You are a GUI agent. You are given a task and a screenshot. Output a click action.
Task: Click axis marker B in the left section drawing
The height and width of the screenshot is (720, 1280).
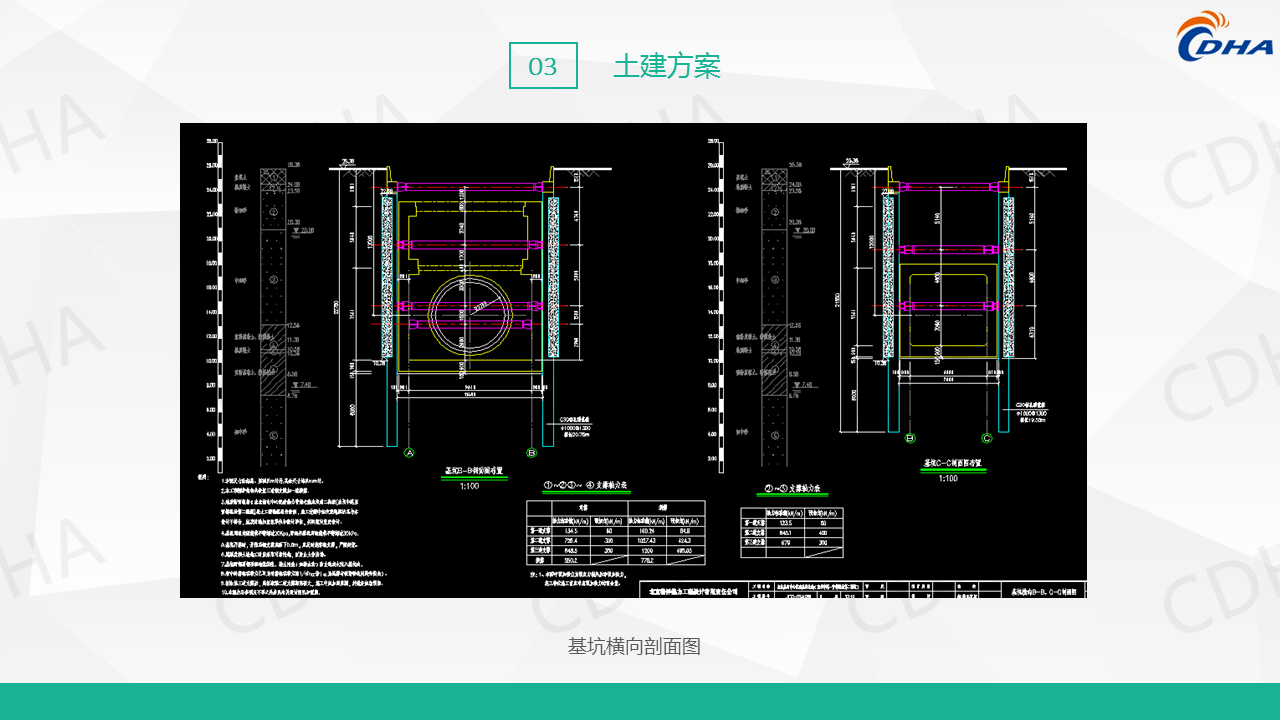tap(532, 453)
